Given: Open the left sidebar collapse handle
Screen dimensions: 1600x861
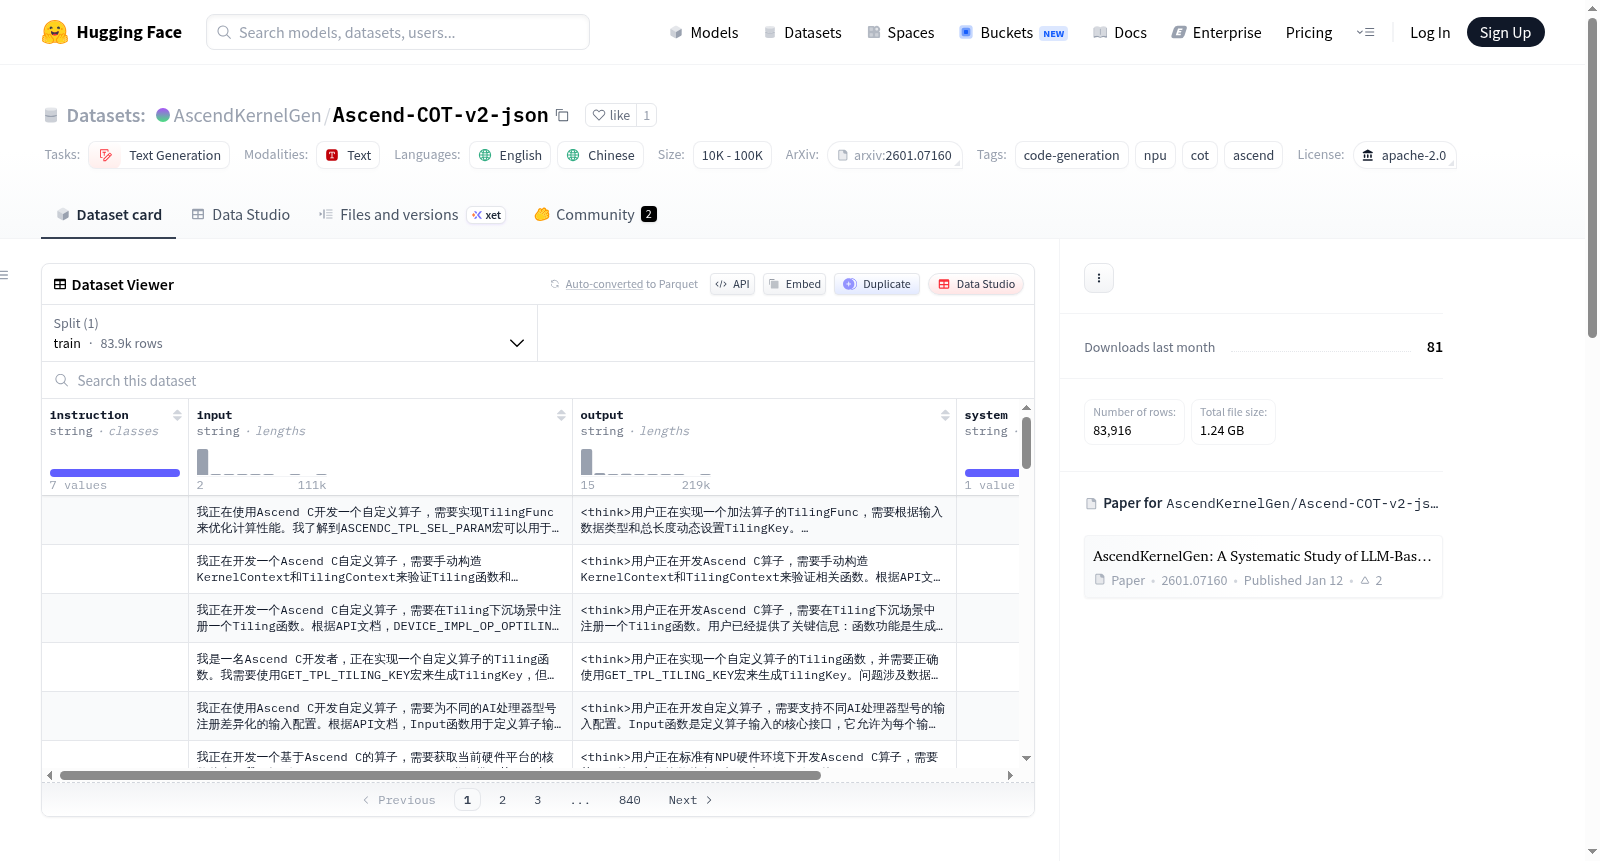Looking at the screenshot, I should pyautogui.click(x=4, y=275).
